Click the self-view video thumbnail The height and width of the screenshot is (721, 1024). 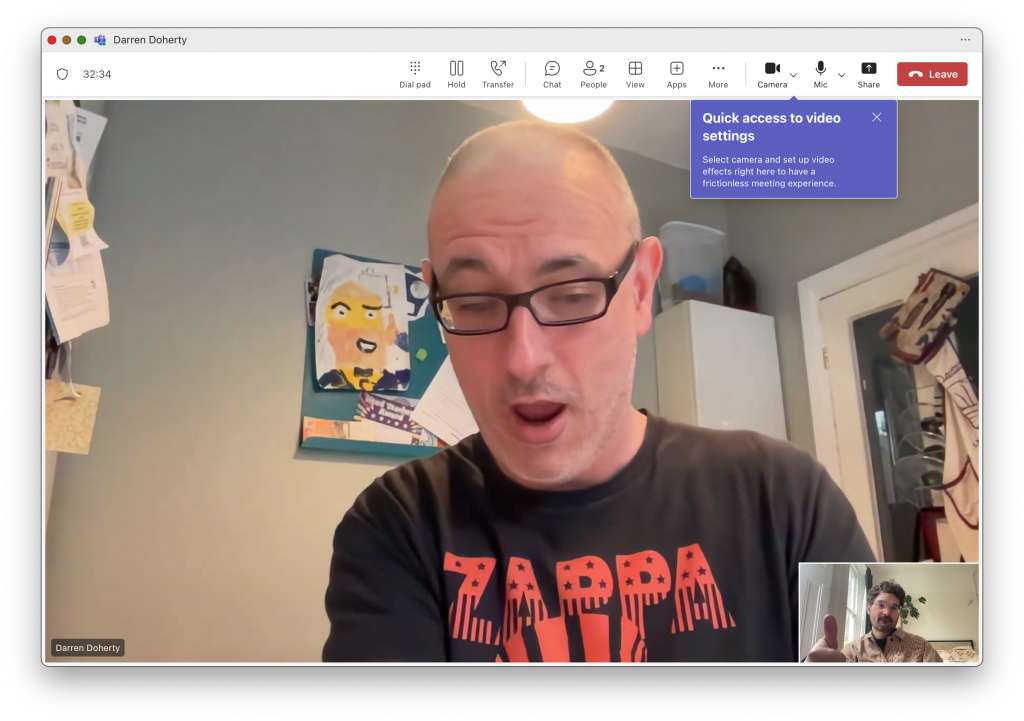(889, 613)
